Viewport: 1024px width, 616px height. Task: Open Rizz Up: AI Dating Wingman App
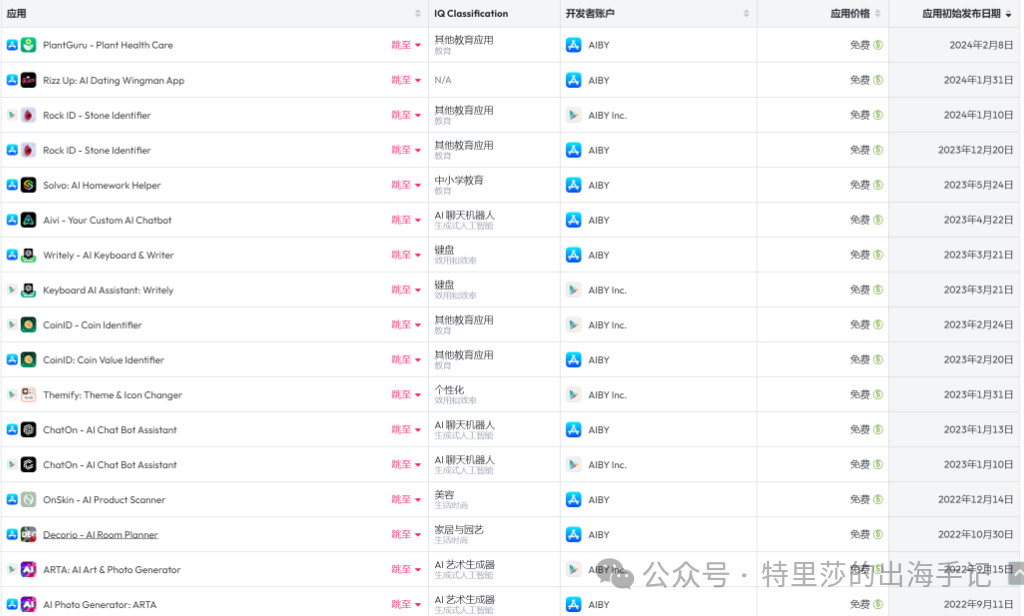(114, 80)
